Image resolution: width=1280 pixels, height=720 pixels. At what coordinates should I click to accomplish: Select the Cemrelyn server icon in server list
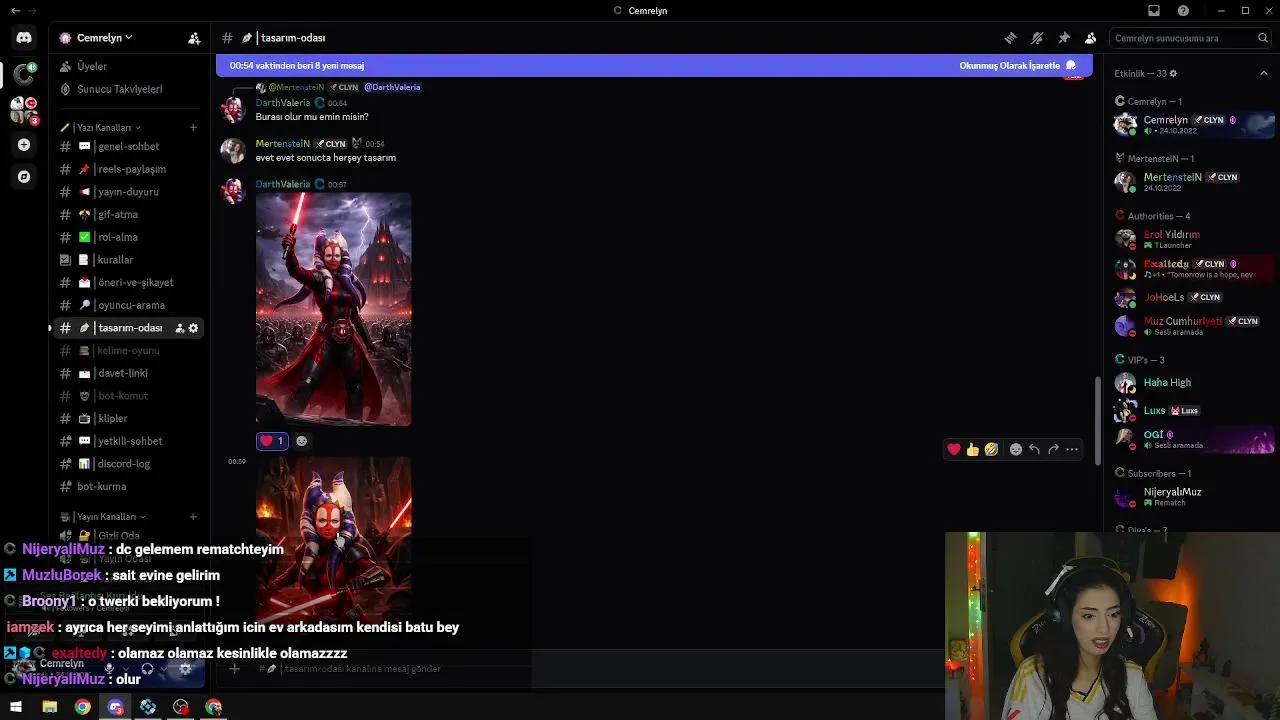point(24,74)
